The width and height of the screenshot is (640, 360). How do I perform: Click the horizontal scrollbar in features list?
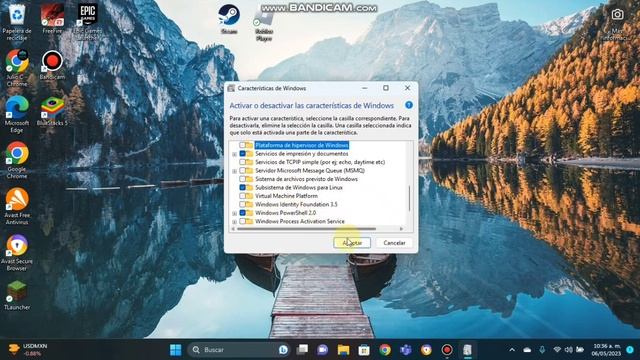click(306, 229)
